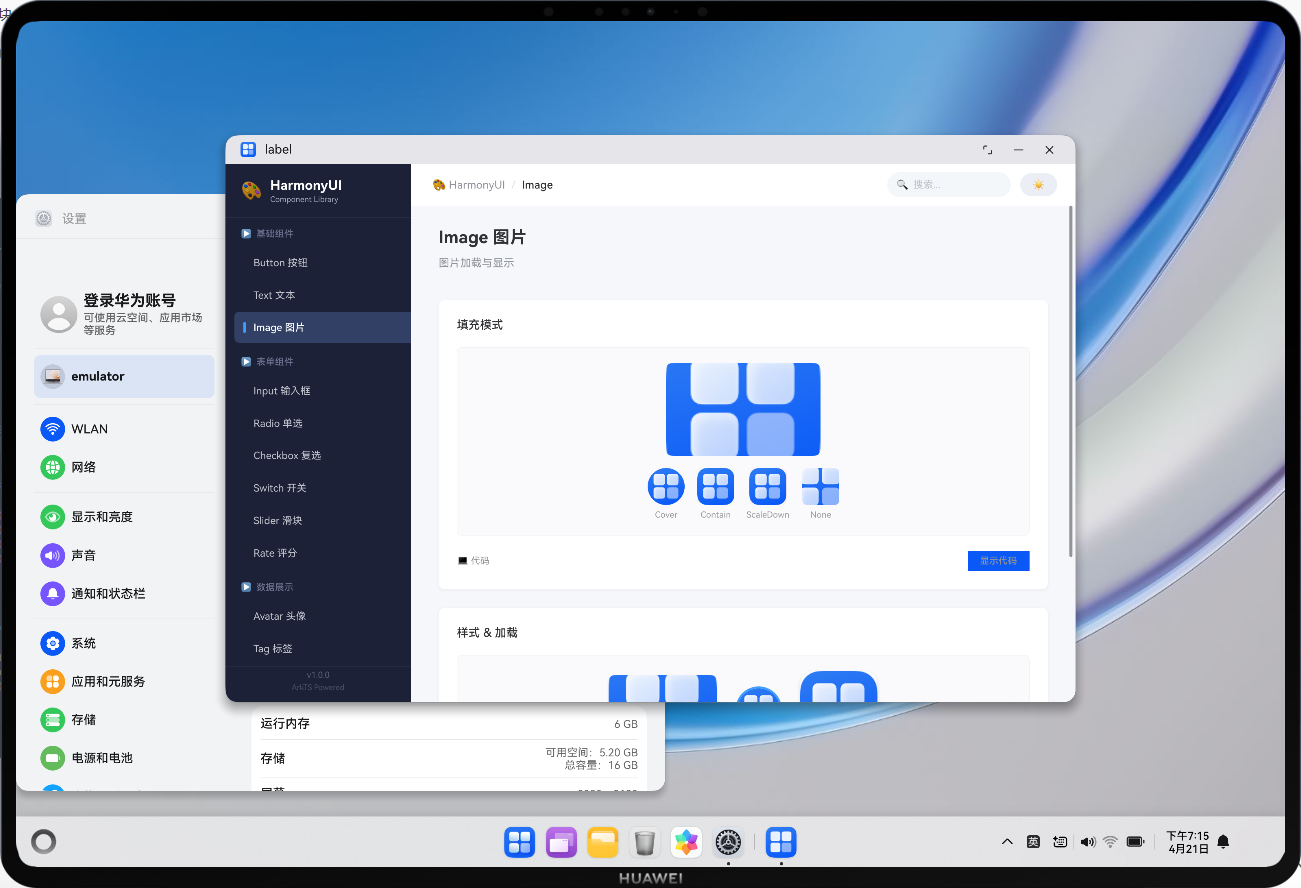Open the trash bin in dock
Screen dimensions: 1301x888
pyautogui.click(x=645, y=843)
